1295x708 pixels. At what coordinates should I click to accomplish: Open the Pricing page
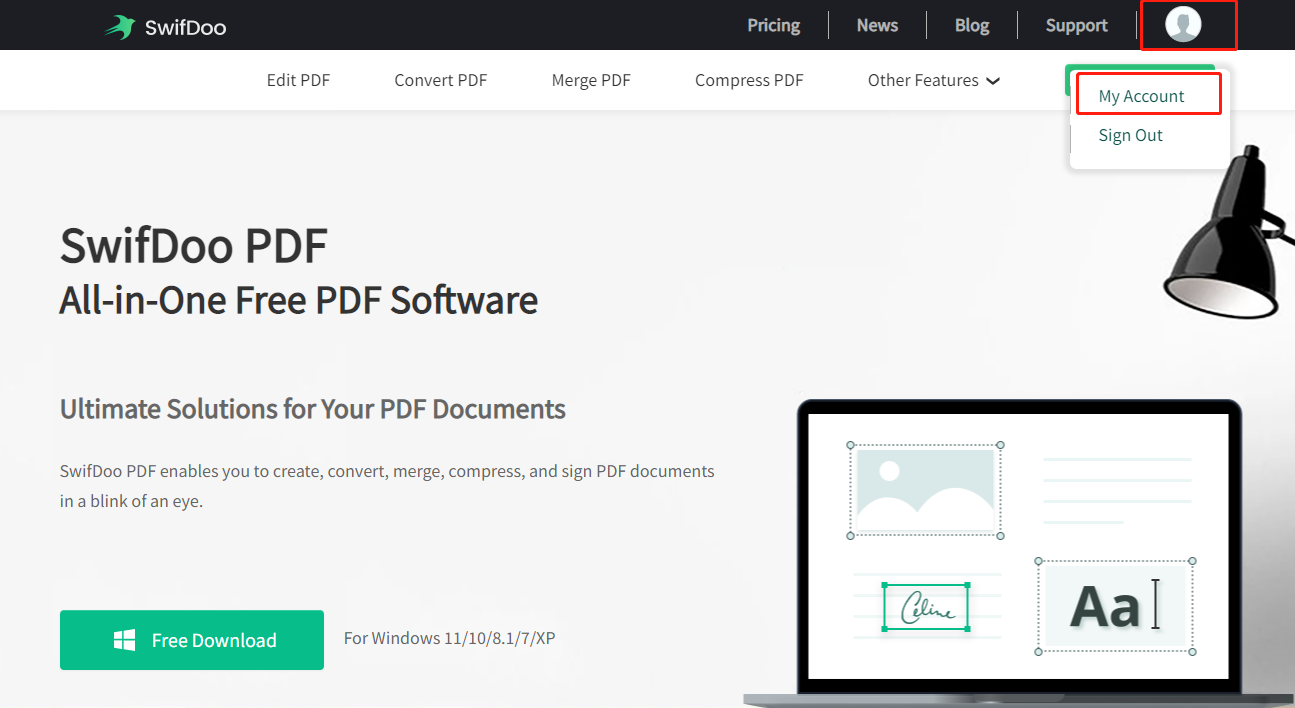[774, 26]
